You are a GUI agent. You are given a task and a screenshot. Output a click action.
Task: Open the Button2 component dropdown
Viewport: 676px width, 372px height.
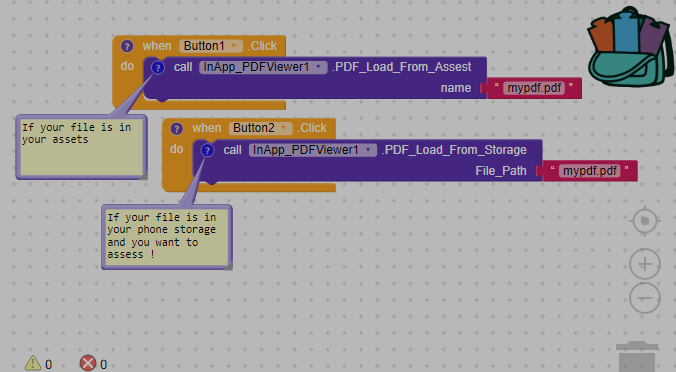(x=260, y=128)
